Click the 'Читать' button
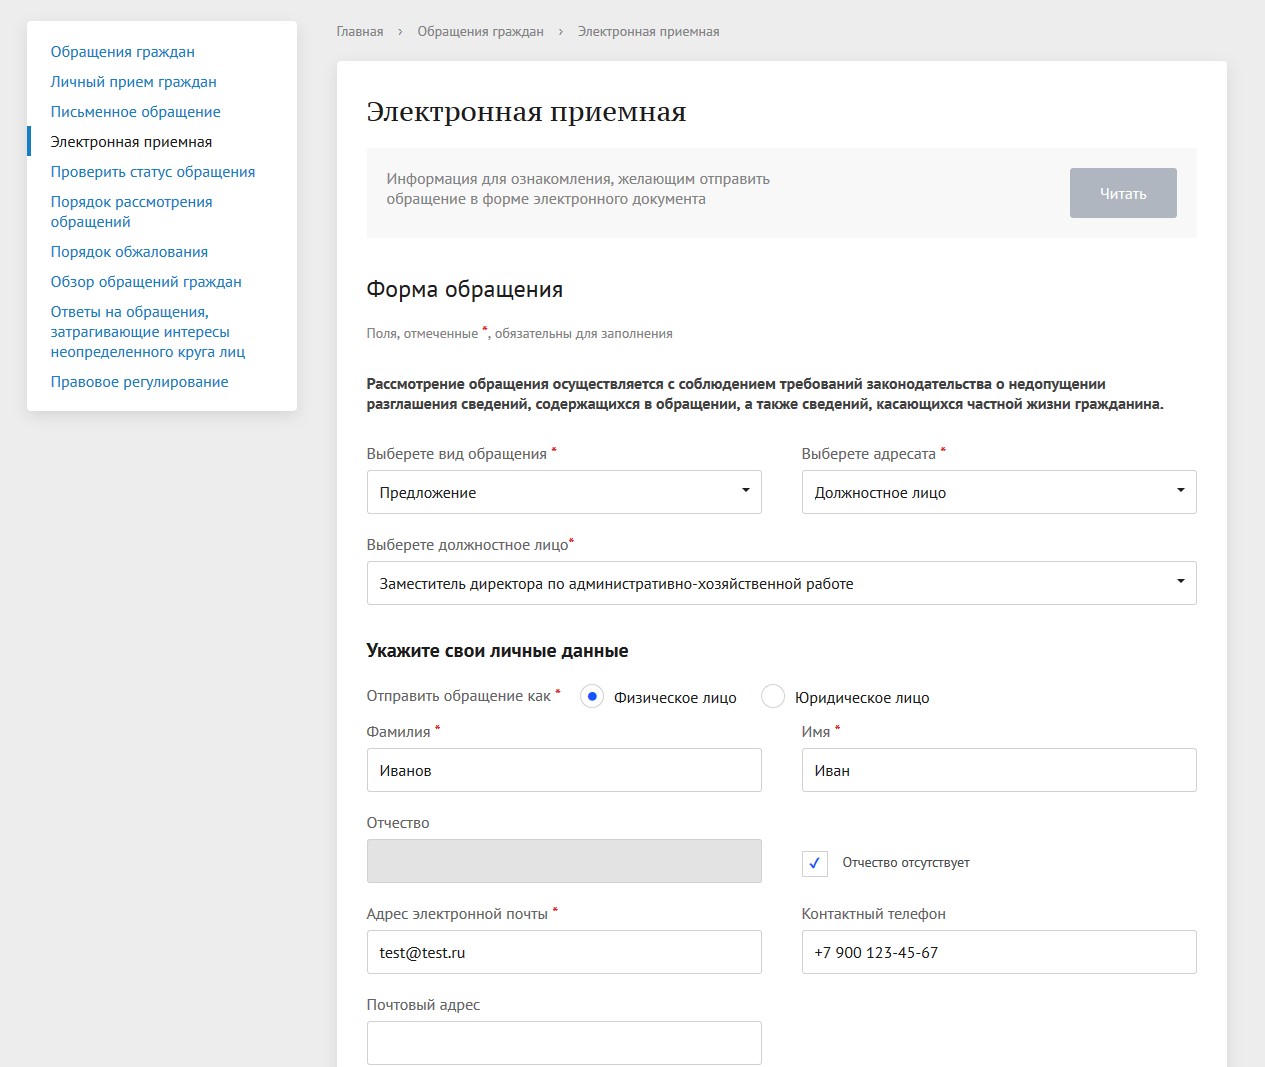 [1122, 193]
